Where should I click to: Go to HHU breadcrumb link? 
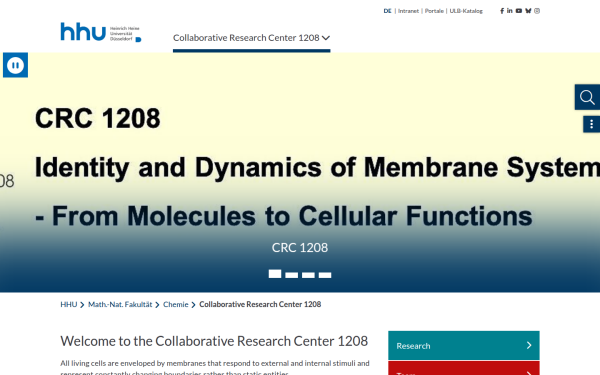pos(68,305)
